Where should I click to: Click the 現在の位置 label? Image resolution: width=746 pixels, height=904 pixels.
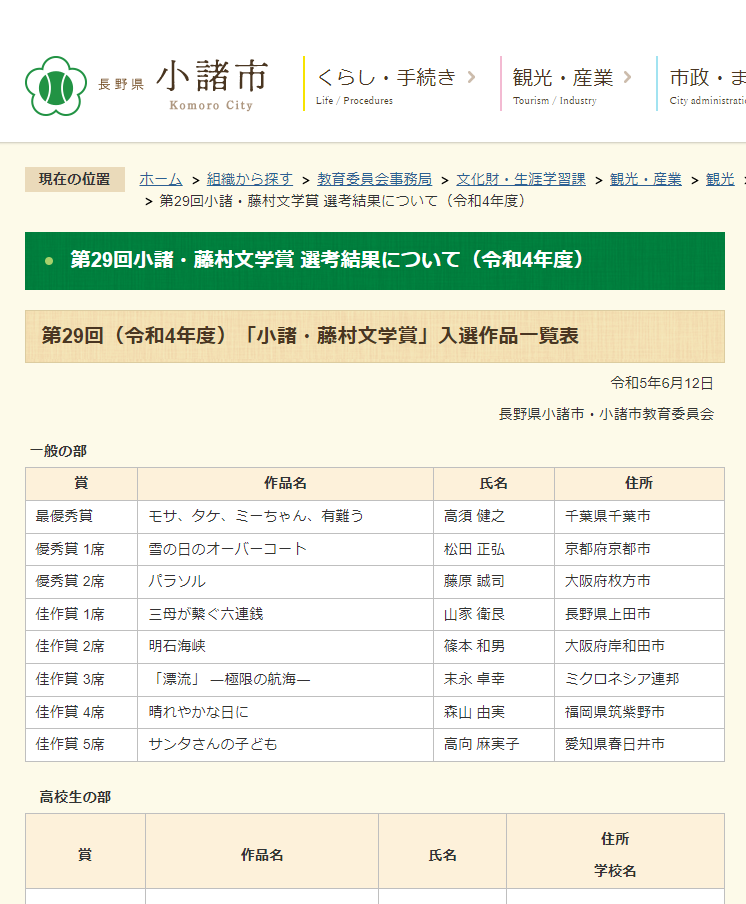(x=75, y=179)
